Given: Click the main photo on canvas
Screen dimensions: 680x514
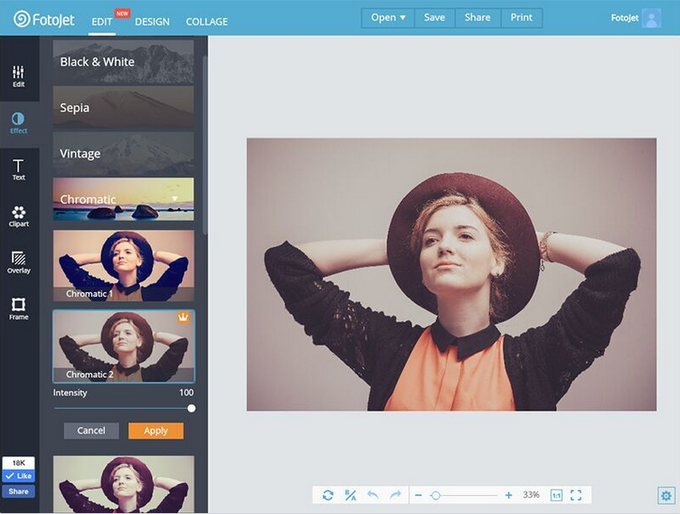Looking at the screenshot, I should click(x=451, y=274).
